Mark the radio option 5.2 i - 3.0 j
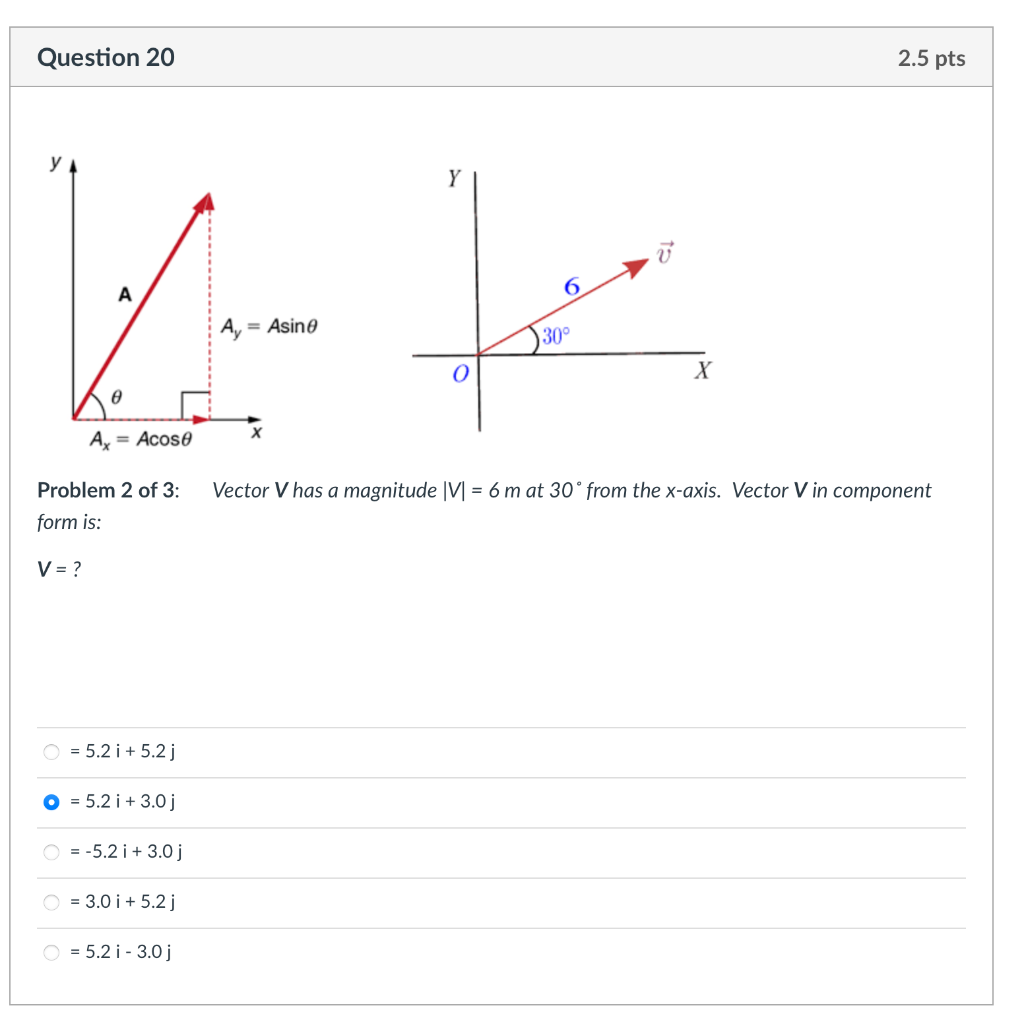 (x=52, y=953)
